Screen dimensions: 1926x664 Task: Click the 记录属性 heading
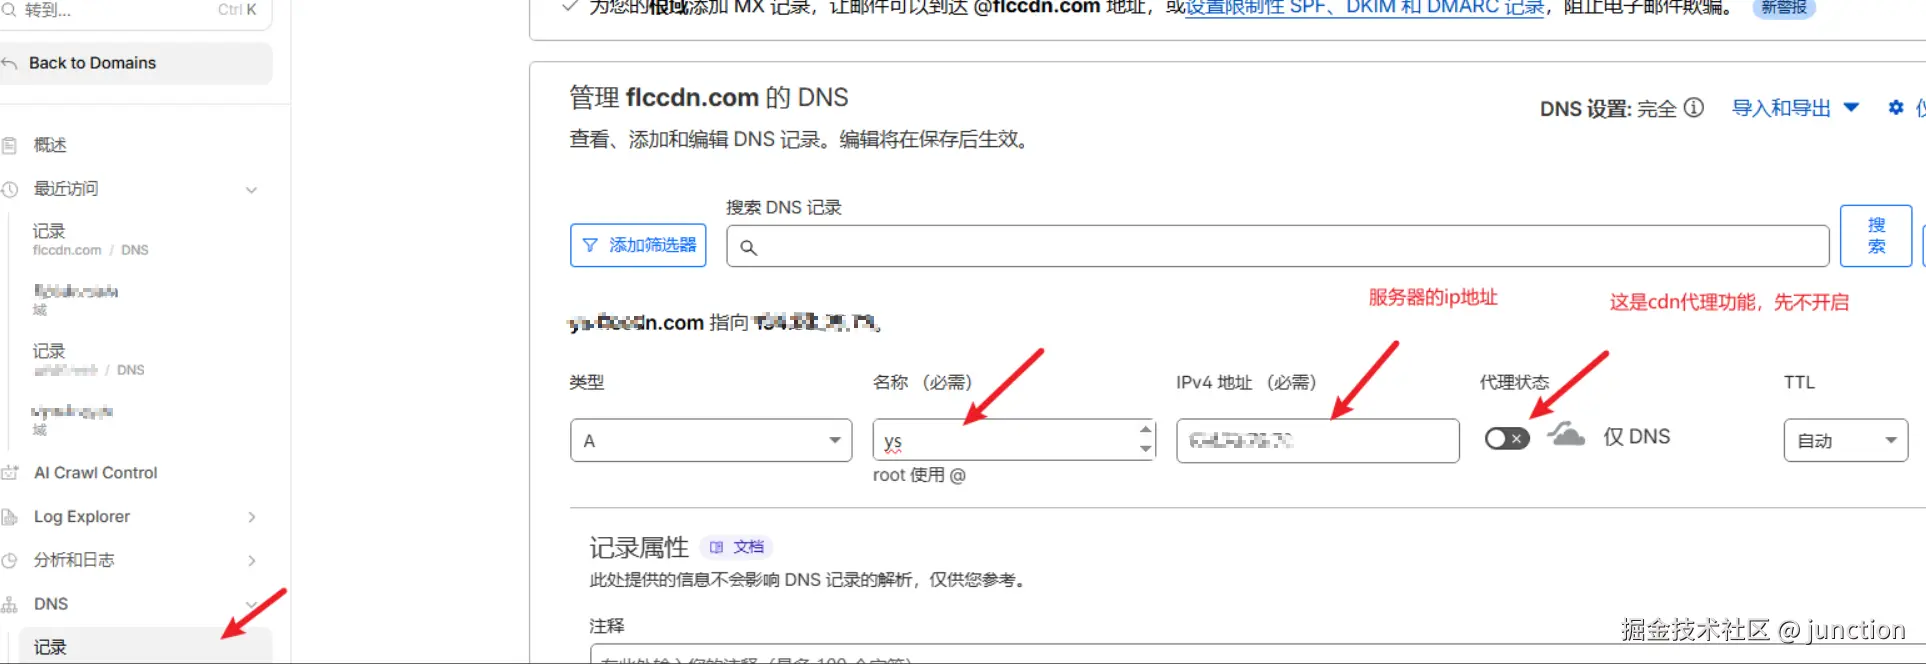(639, 547)
